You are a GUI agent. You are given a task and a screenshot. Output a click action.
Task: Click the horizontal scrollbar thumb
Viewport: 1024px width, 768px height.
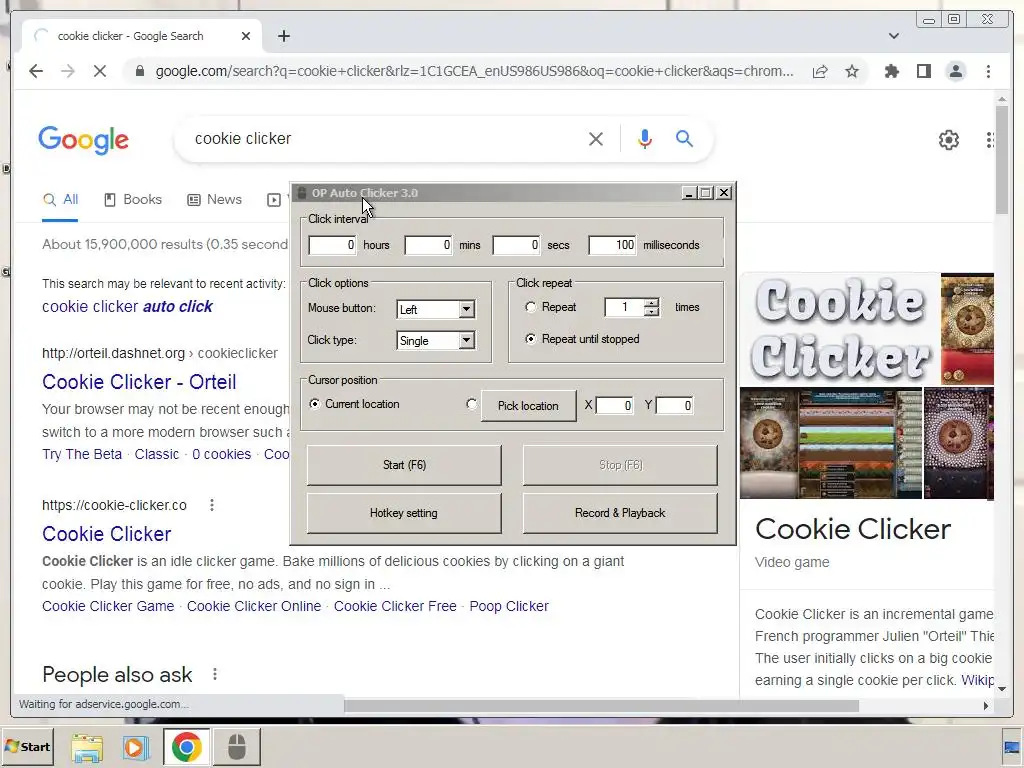coord(601,706)
